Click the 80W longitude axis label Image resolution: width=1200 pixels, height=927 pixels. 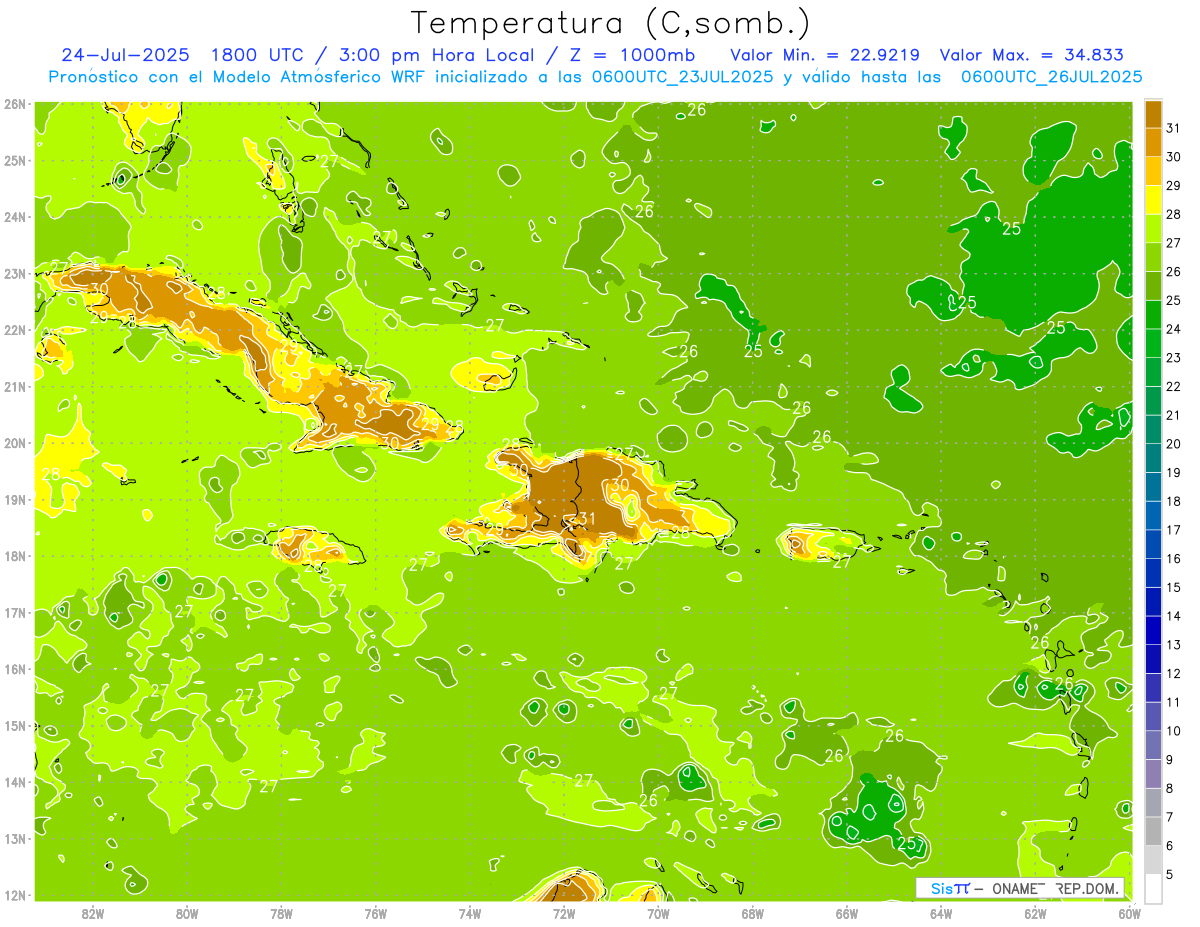click(x=186, y=912)
